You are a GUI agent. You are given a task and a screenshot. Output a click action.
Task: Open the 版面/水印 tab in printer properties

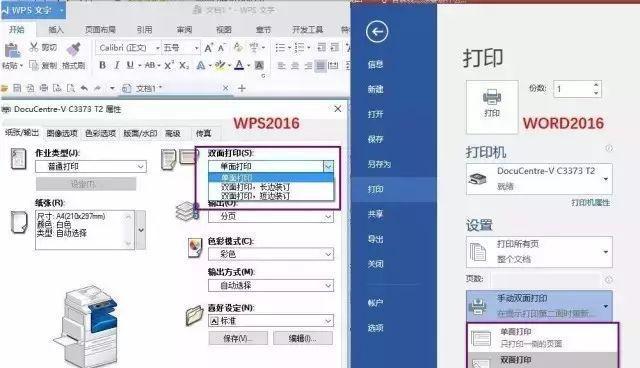click(x=140, y=133)
